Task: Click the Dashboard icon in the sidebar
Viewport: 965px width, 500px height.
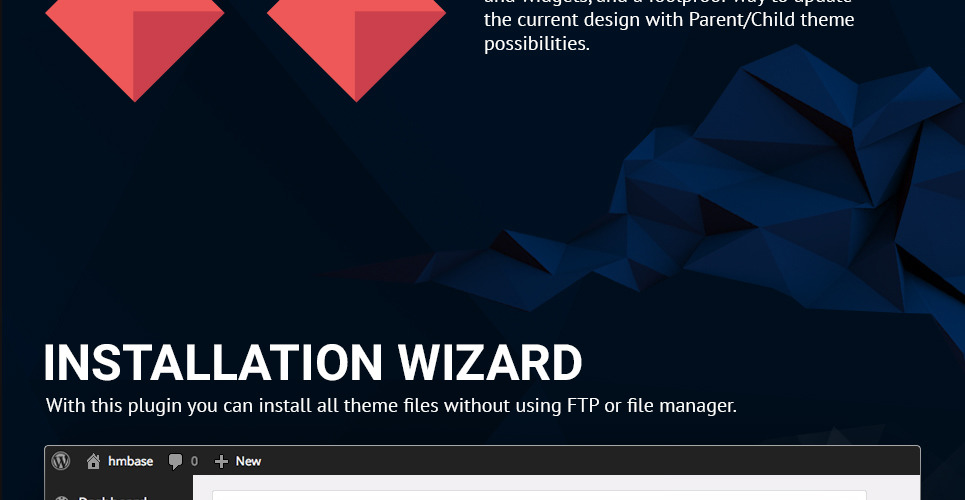Action: pos(62,497)
